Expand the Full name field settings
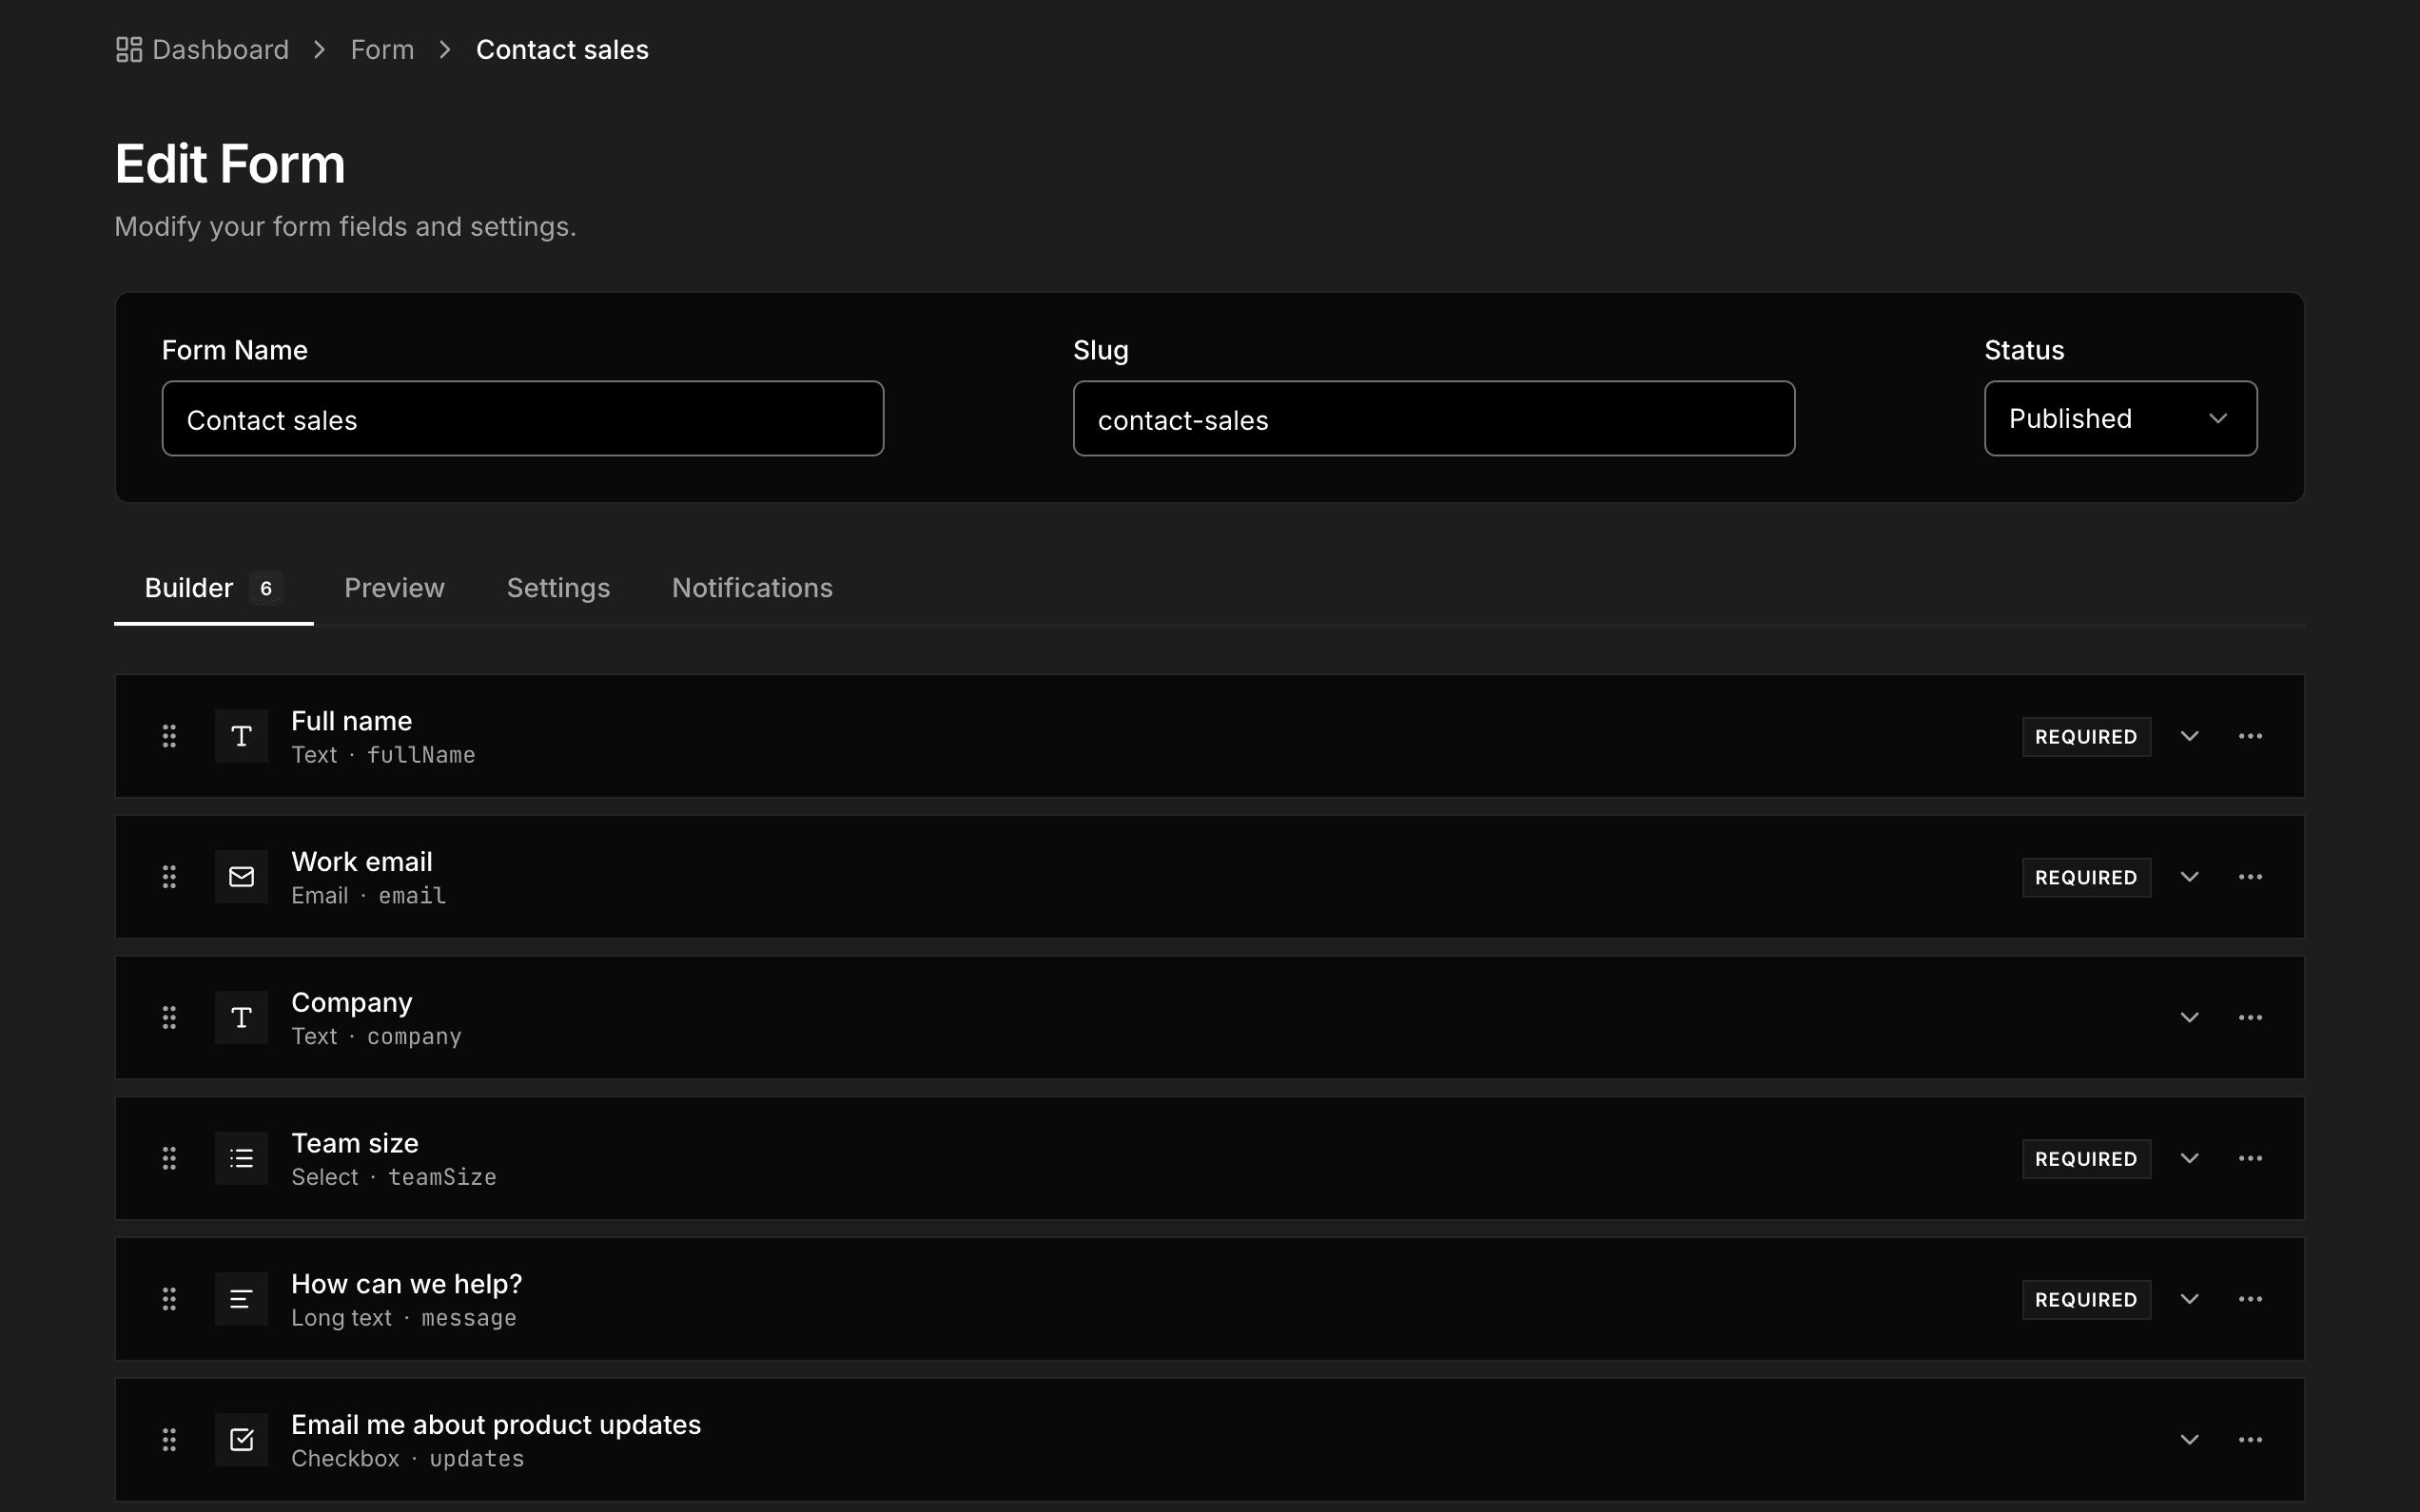The image size is (2420, 1512). (x=2189, y=737)
